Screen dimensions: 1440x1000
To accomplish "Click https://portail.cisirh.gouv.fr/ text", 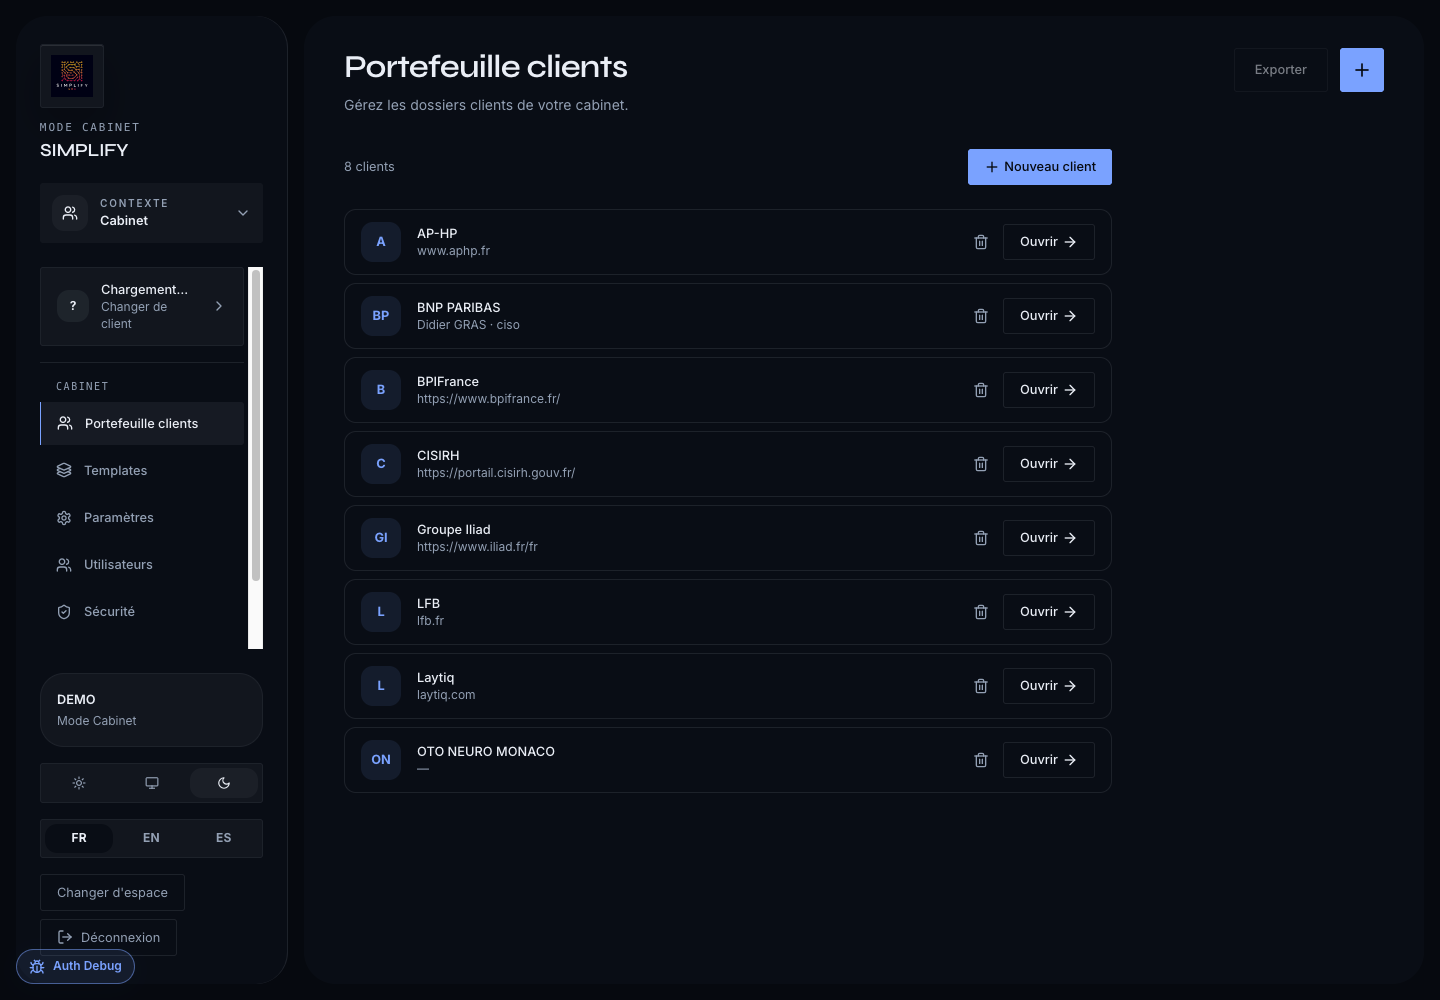I will (496, 473).
